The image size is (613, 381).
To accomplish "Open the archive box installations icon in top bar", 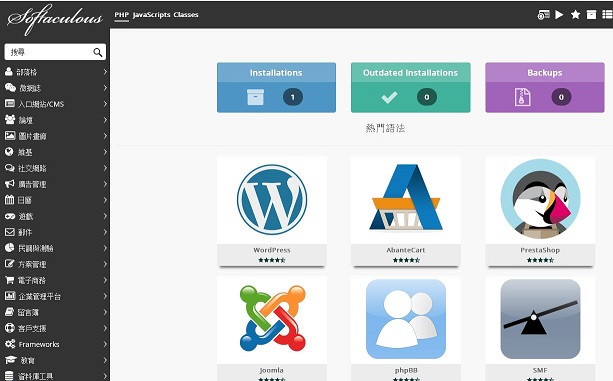I will click(591, 14).
